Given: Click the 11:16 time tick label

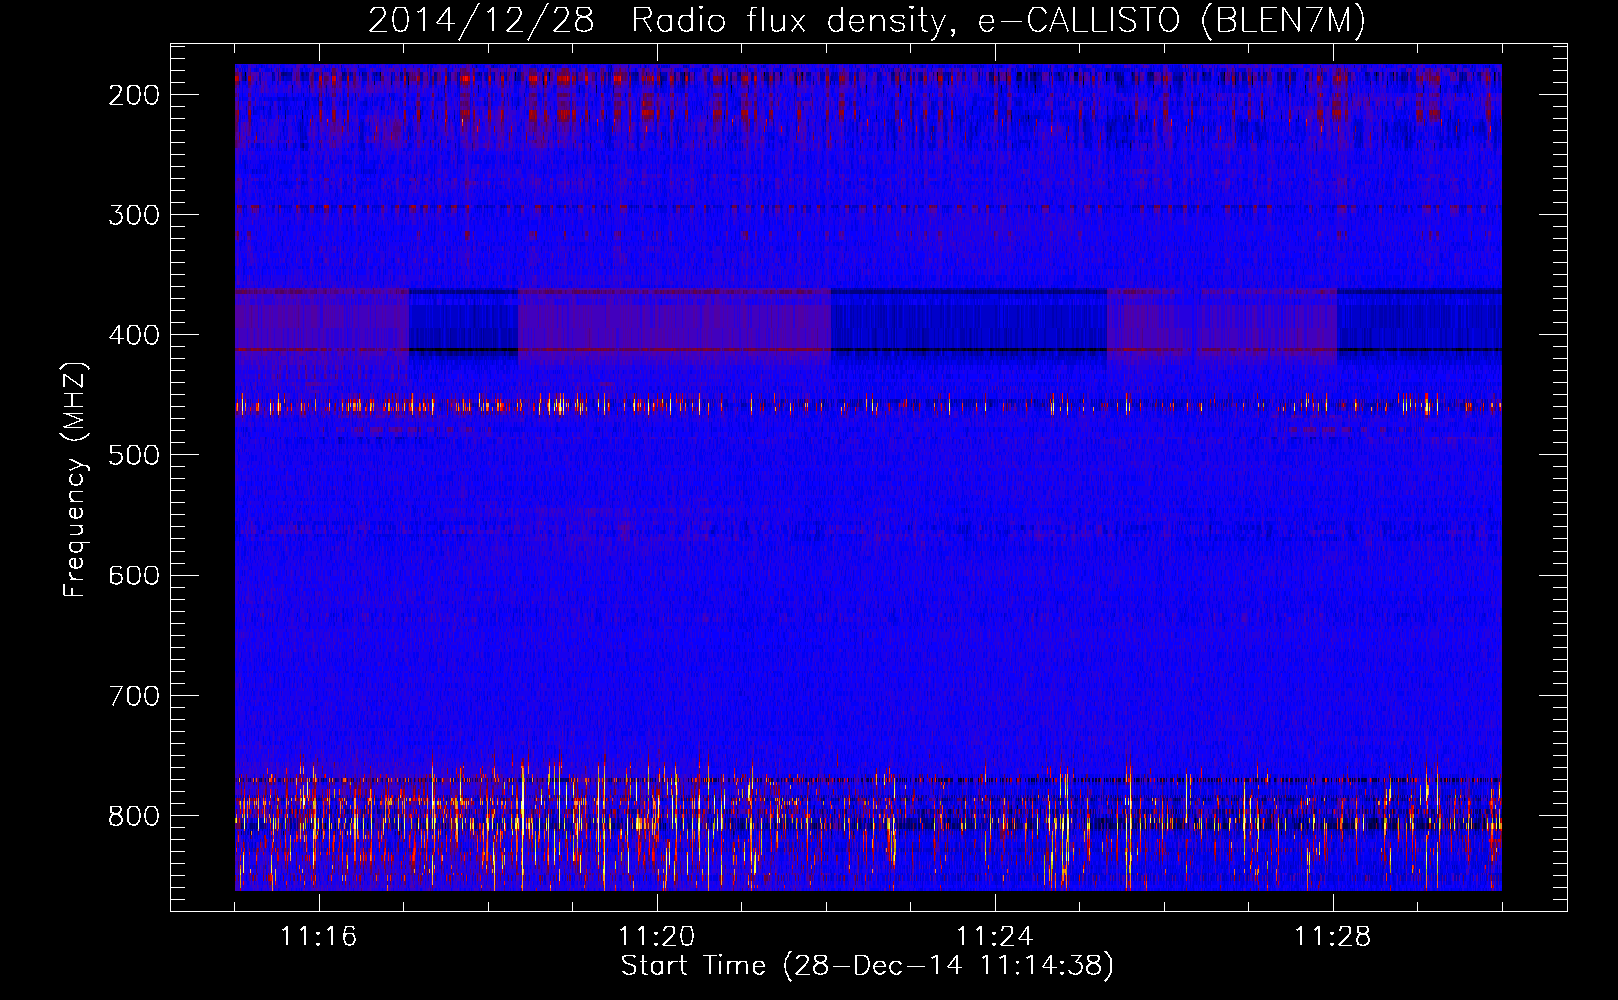Looking at the screenshot, I should click(319, 937).
